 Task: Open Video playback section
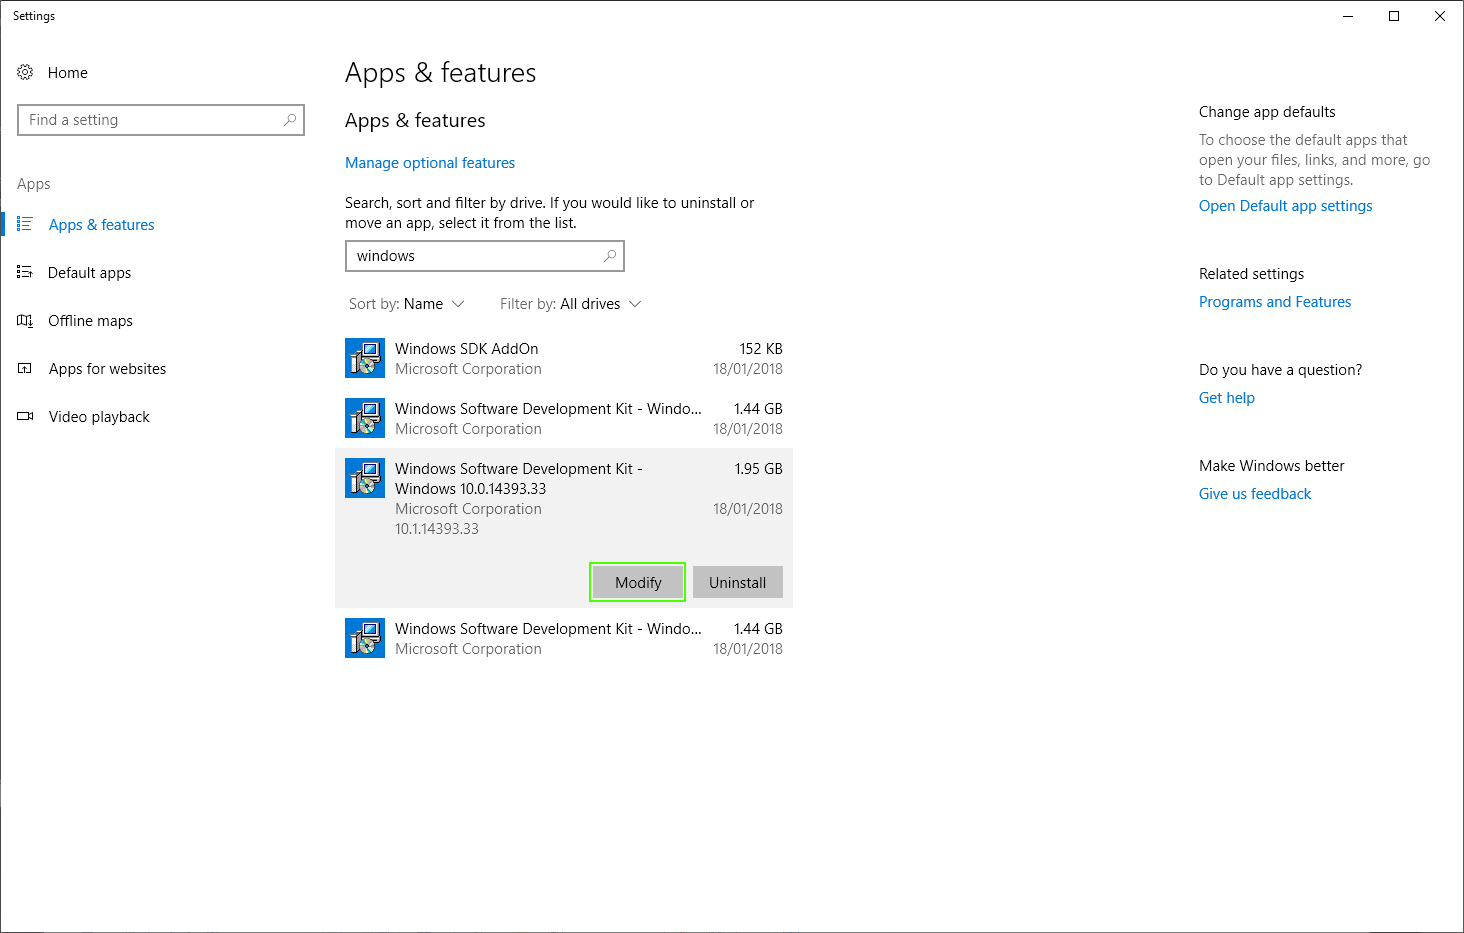click(99, 416)
